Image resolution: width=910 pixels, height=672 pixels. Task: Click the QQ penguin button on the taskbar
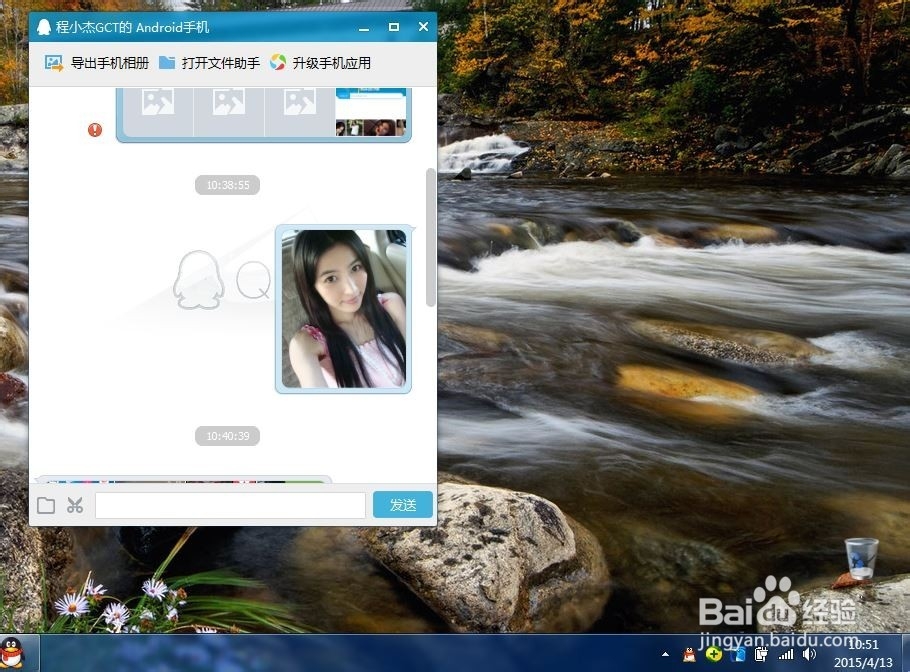tap(12, 653)
